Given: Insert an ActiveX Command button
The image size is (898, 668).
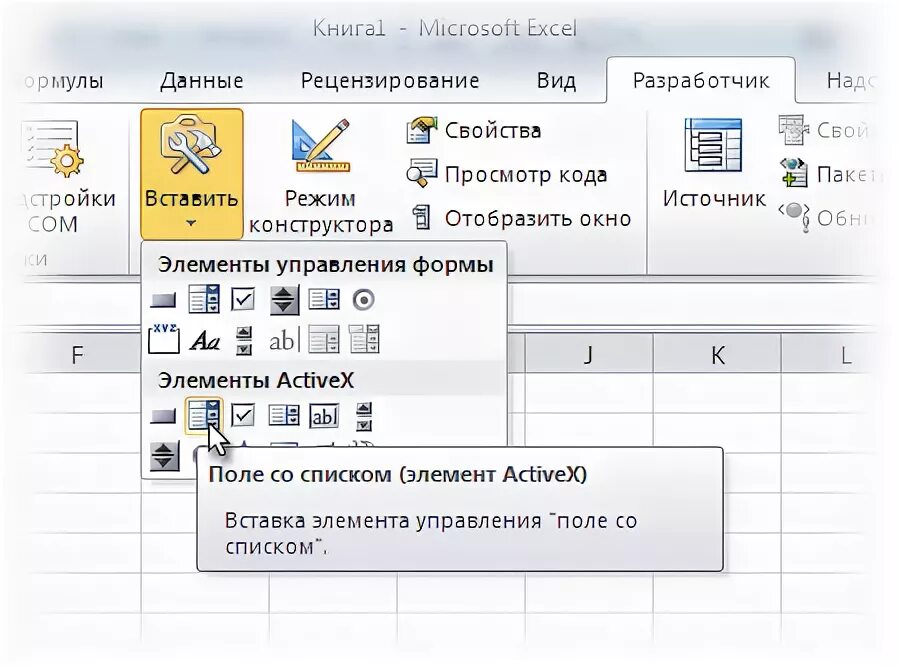Looking at the screenshot, I should (163, 415).
